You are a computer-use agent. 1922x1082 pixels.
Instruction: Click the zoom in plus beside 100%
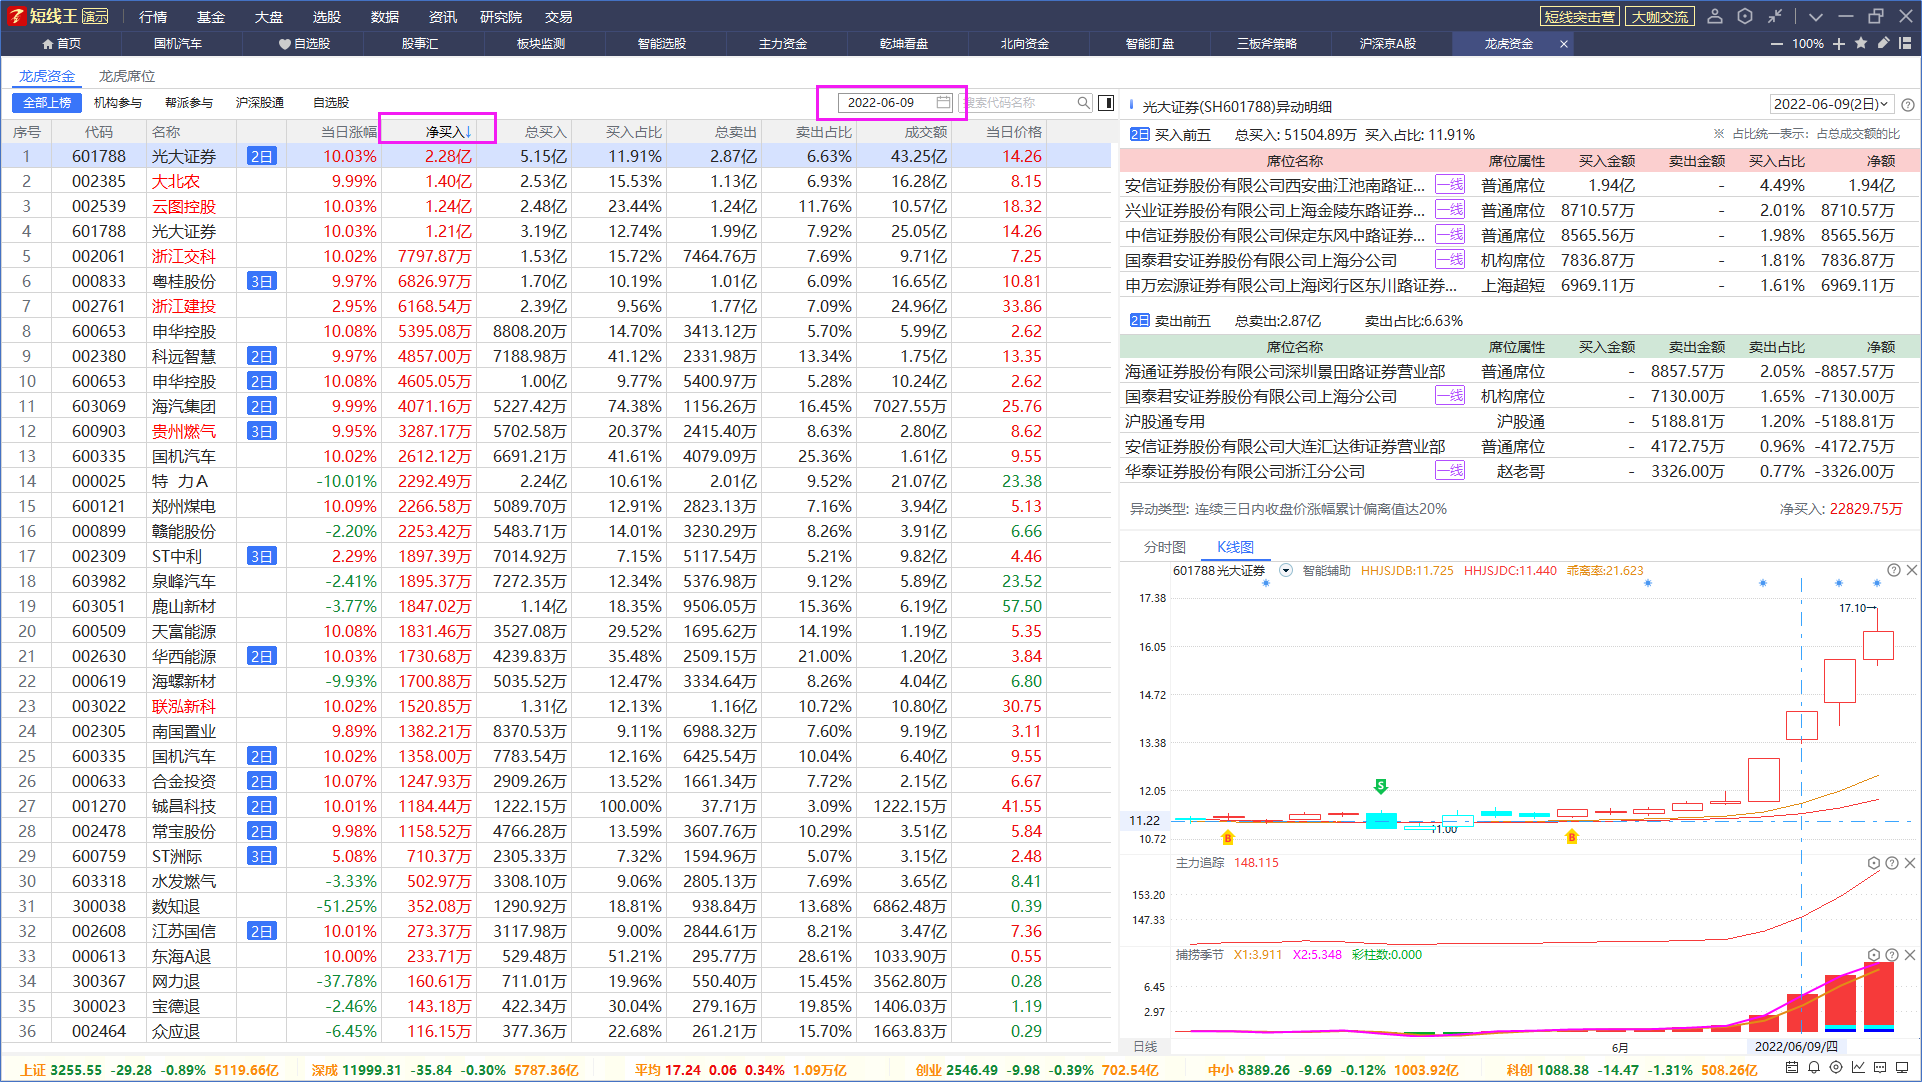click(1839, 44)
